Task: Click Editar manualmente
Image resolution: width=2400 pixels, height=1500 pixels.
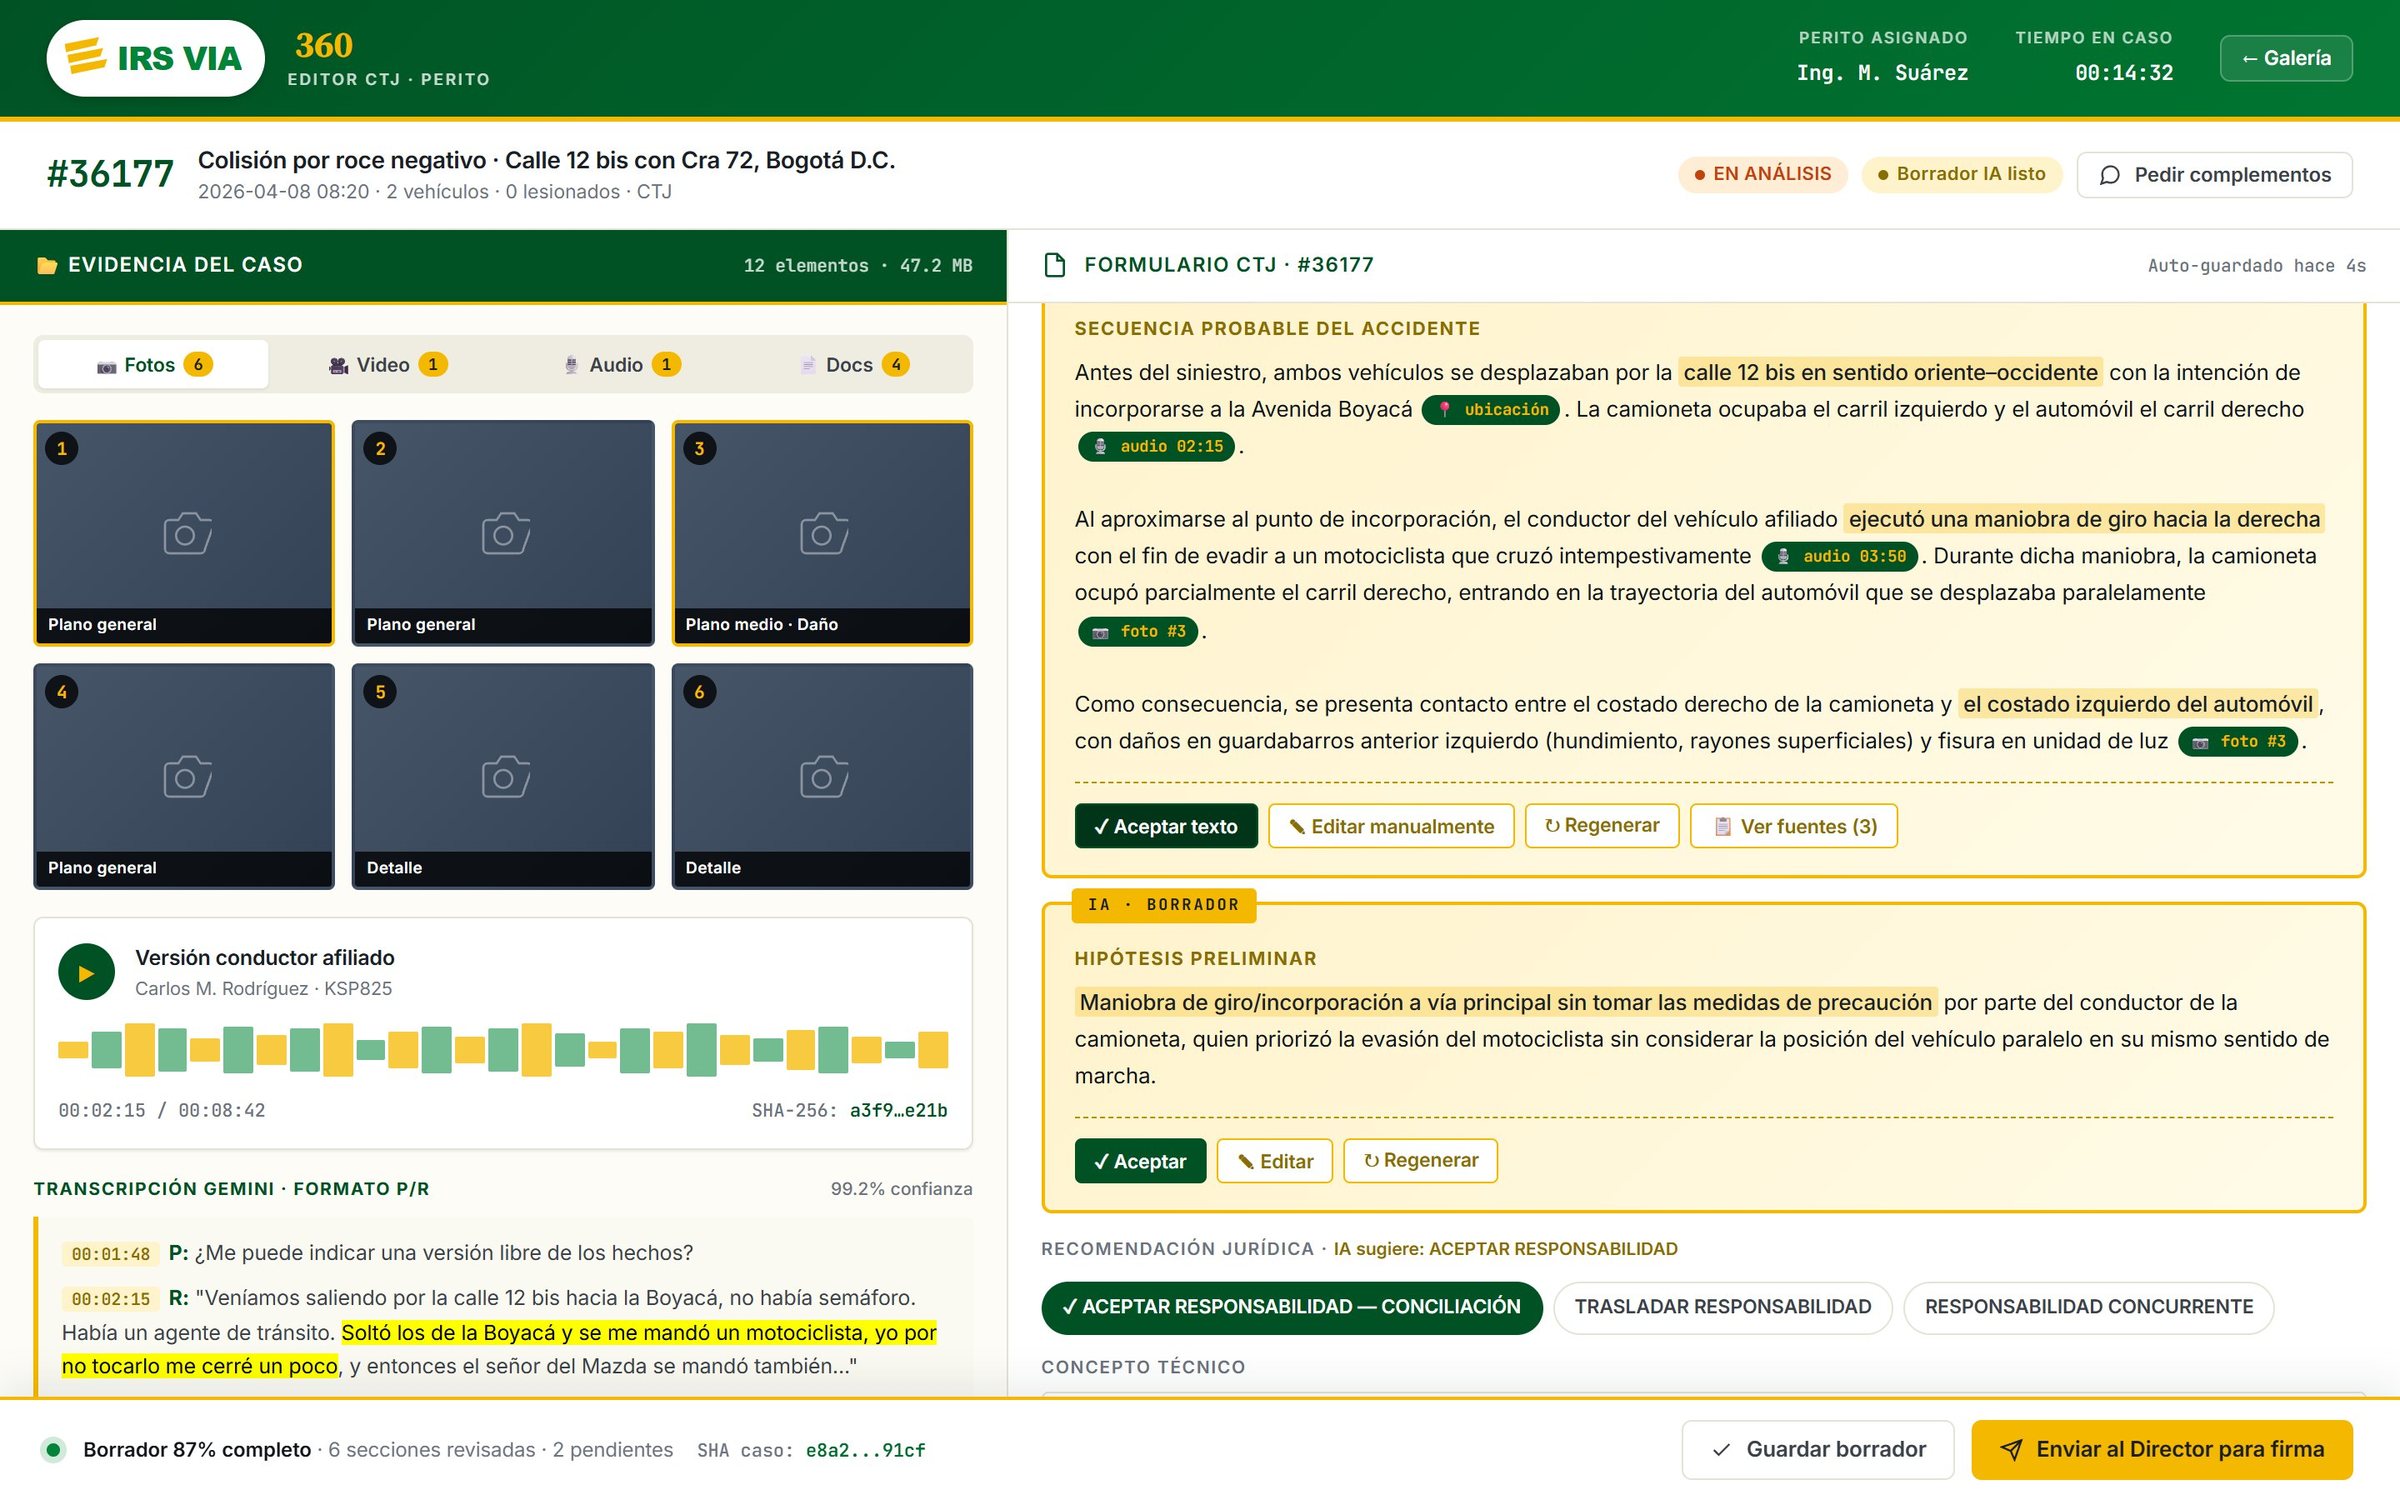Action: tap(1391, 827)
